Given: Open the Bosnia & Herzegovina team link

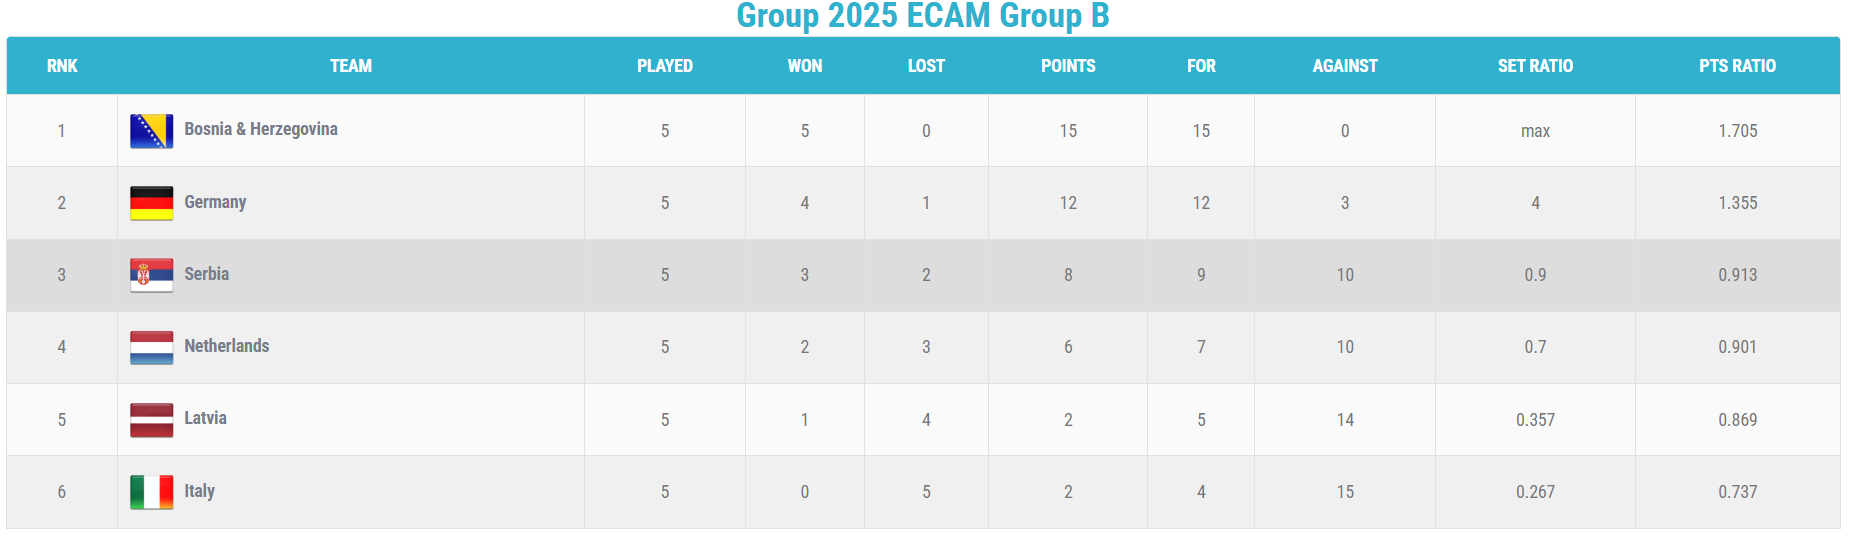Looking at the screenshot, I should click(x=261, y=129).
